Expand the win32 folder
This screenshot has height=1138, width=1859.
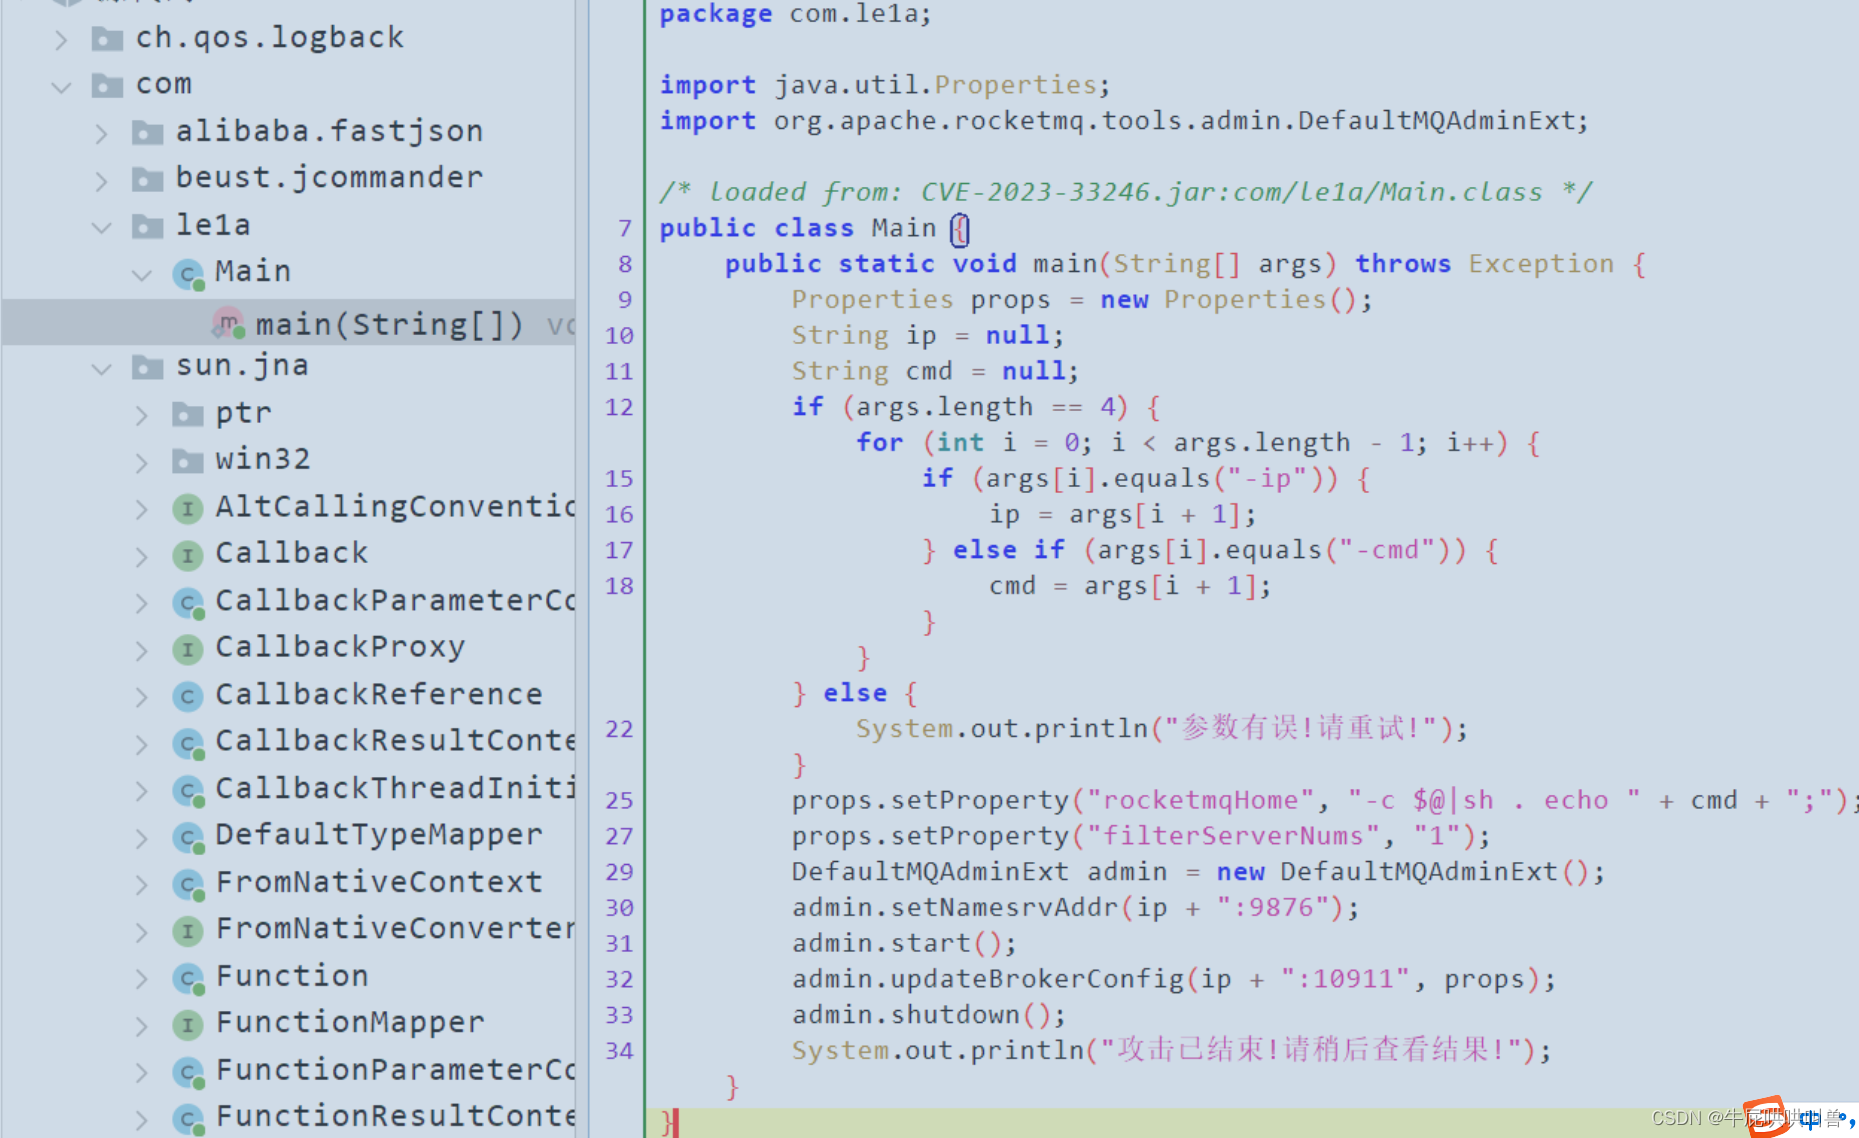tap(141, 462)
